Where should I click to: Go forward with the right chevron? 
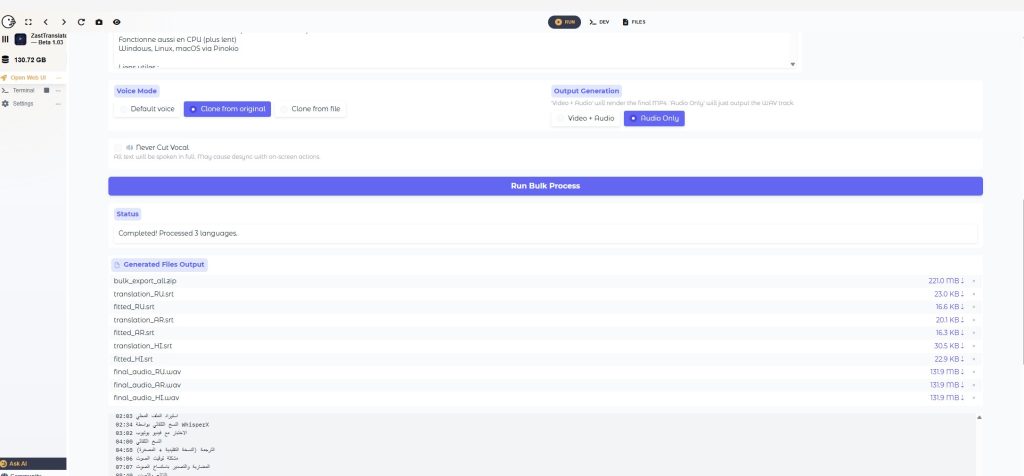[63, 22]
